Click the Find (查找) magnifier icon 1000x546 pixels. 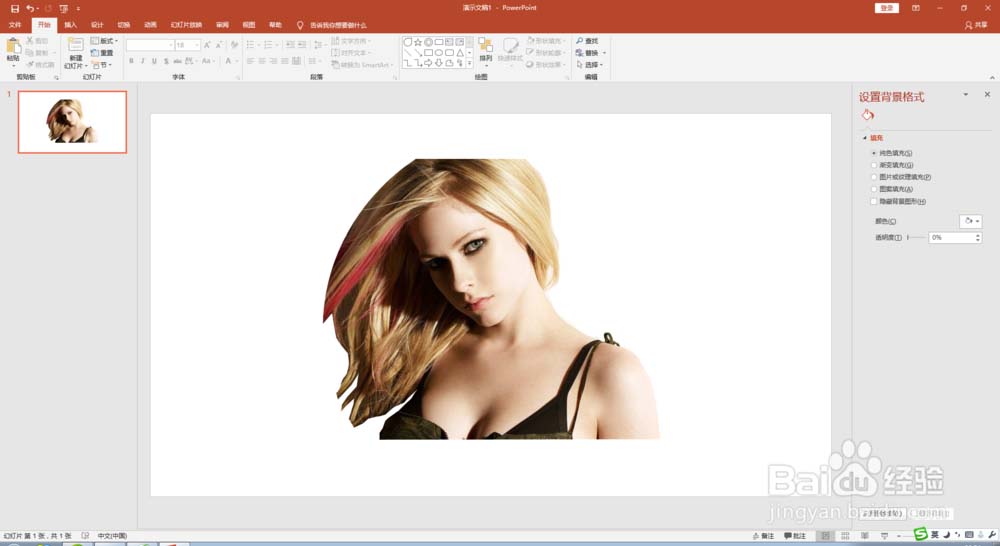click(x=580, y=41)
